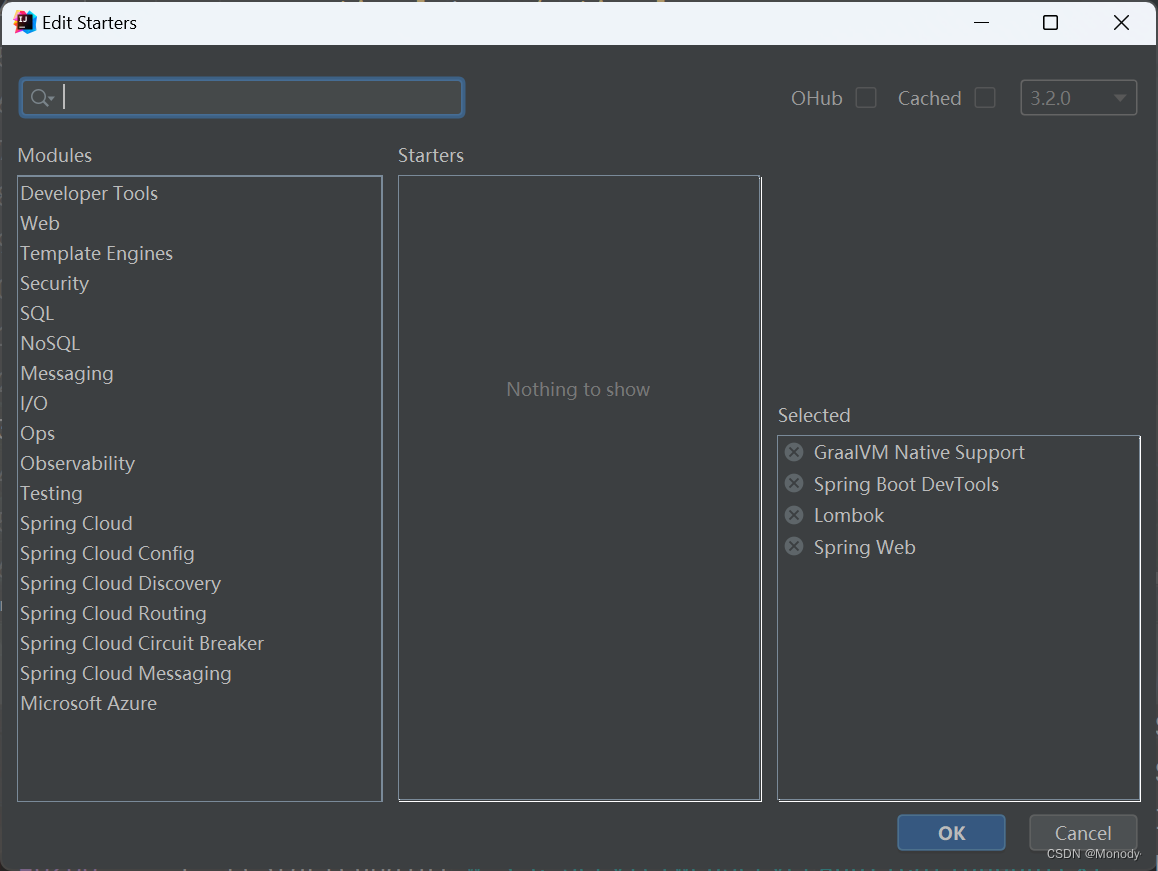Click the IntelliJ icon in title bar

point(24,22)
